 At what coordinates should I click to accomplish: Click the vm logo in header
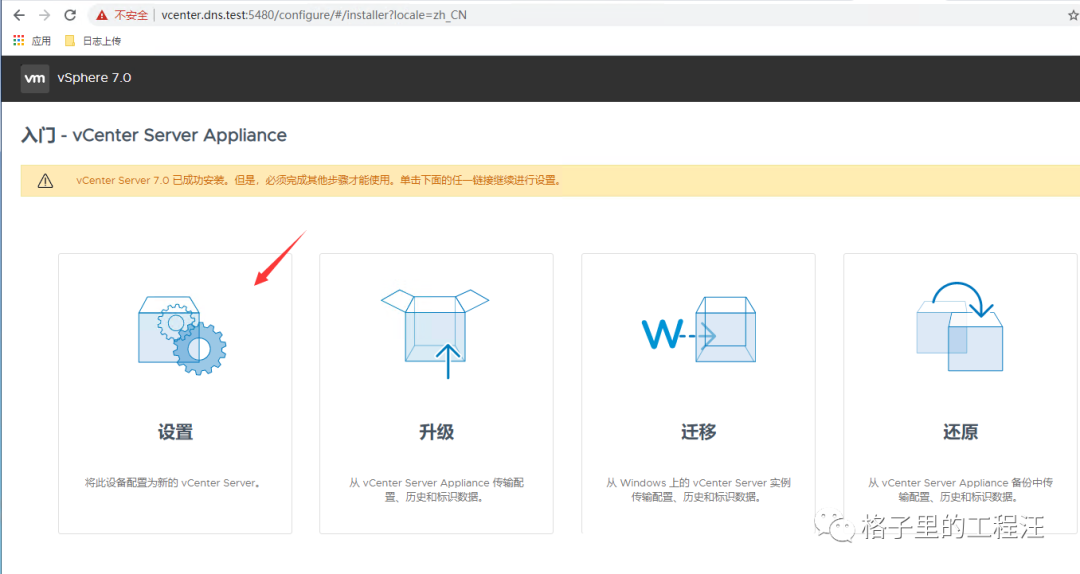(34, 78)
